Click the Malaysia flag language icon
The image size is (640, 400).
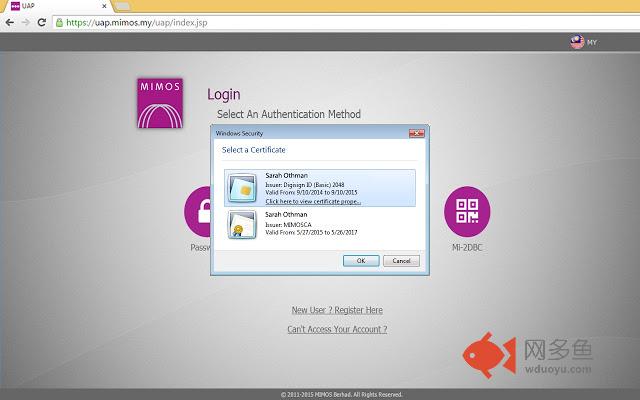[577, 42]
